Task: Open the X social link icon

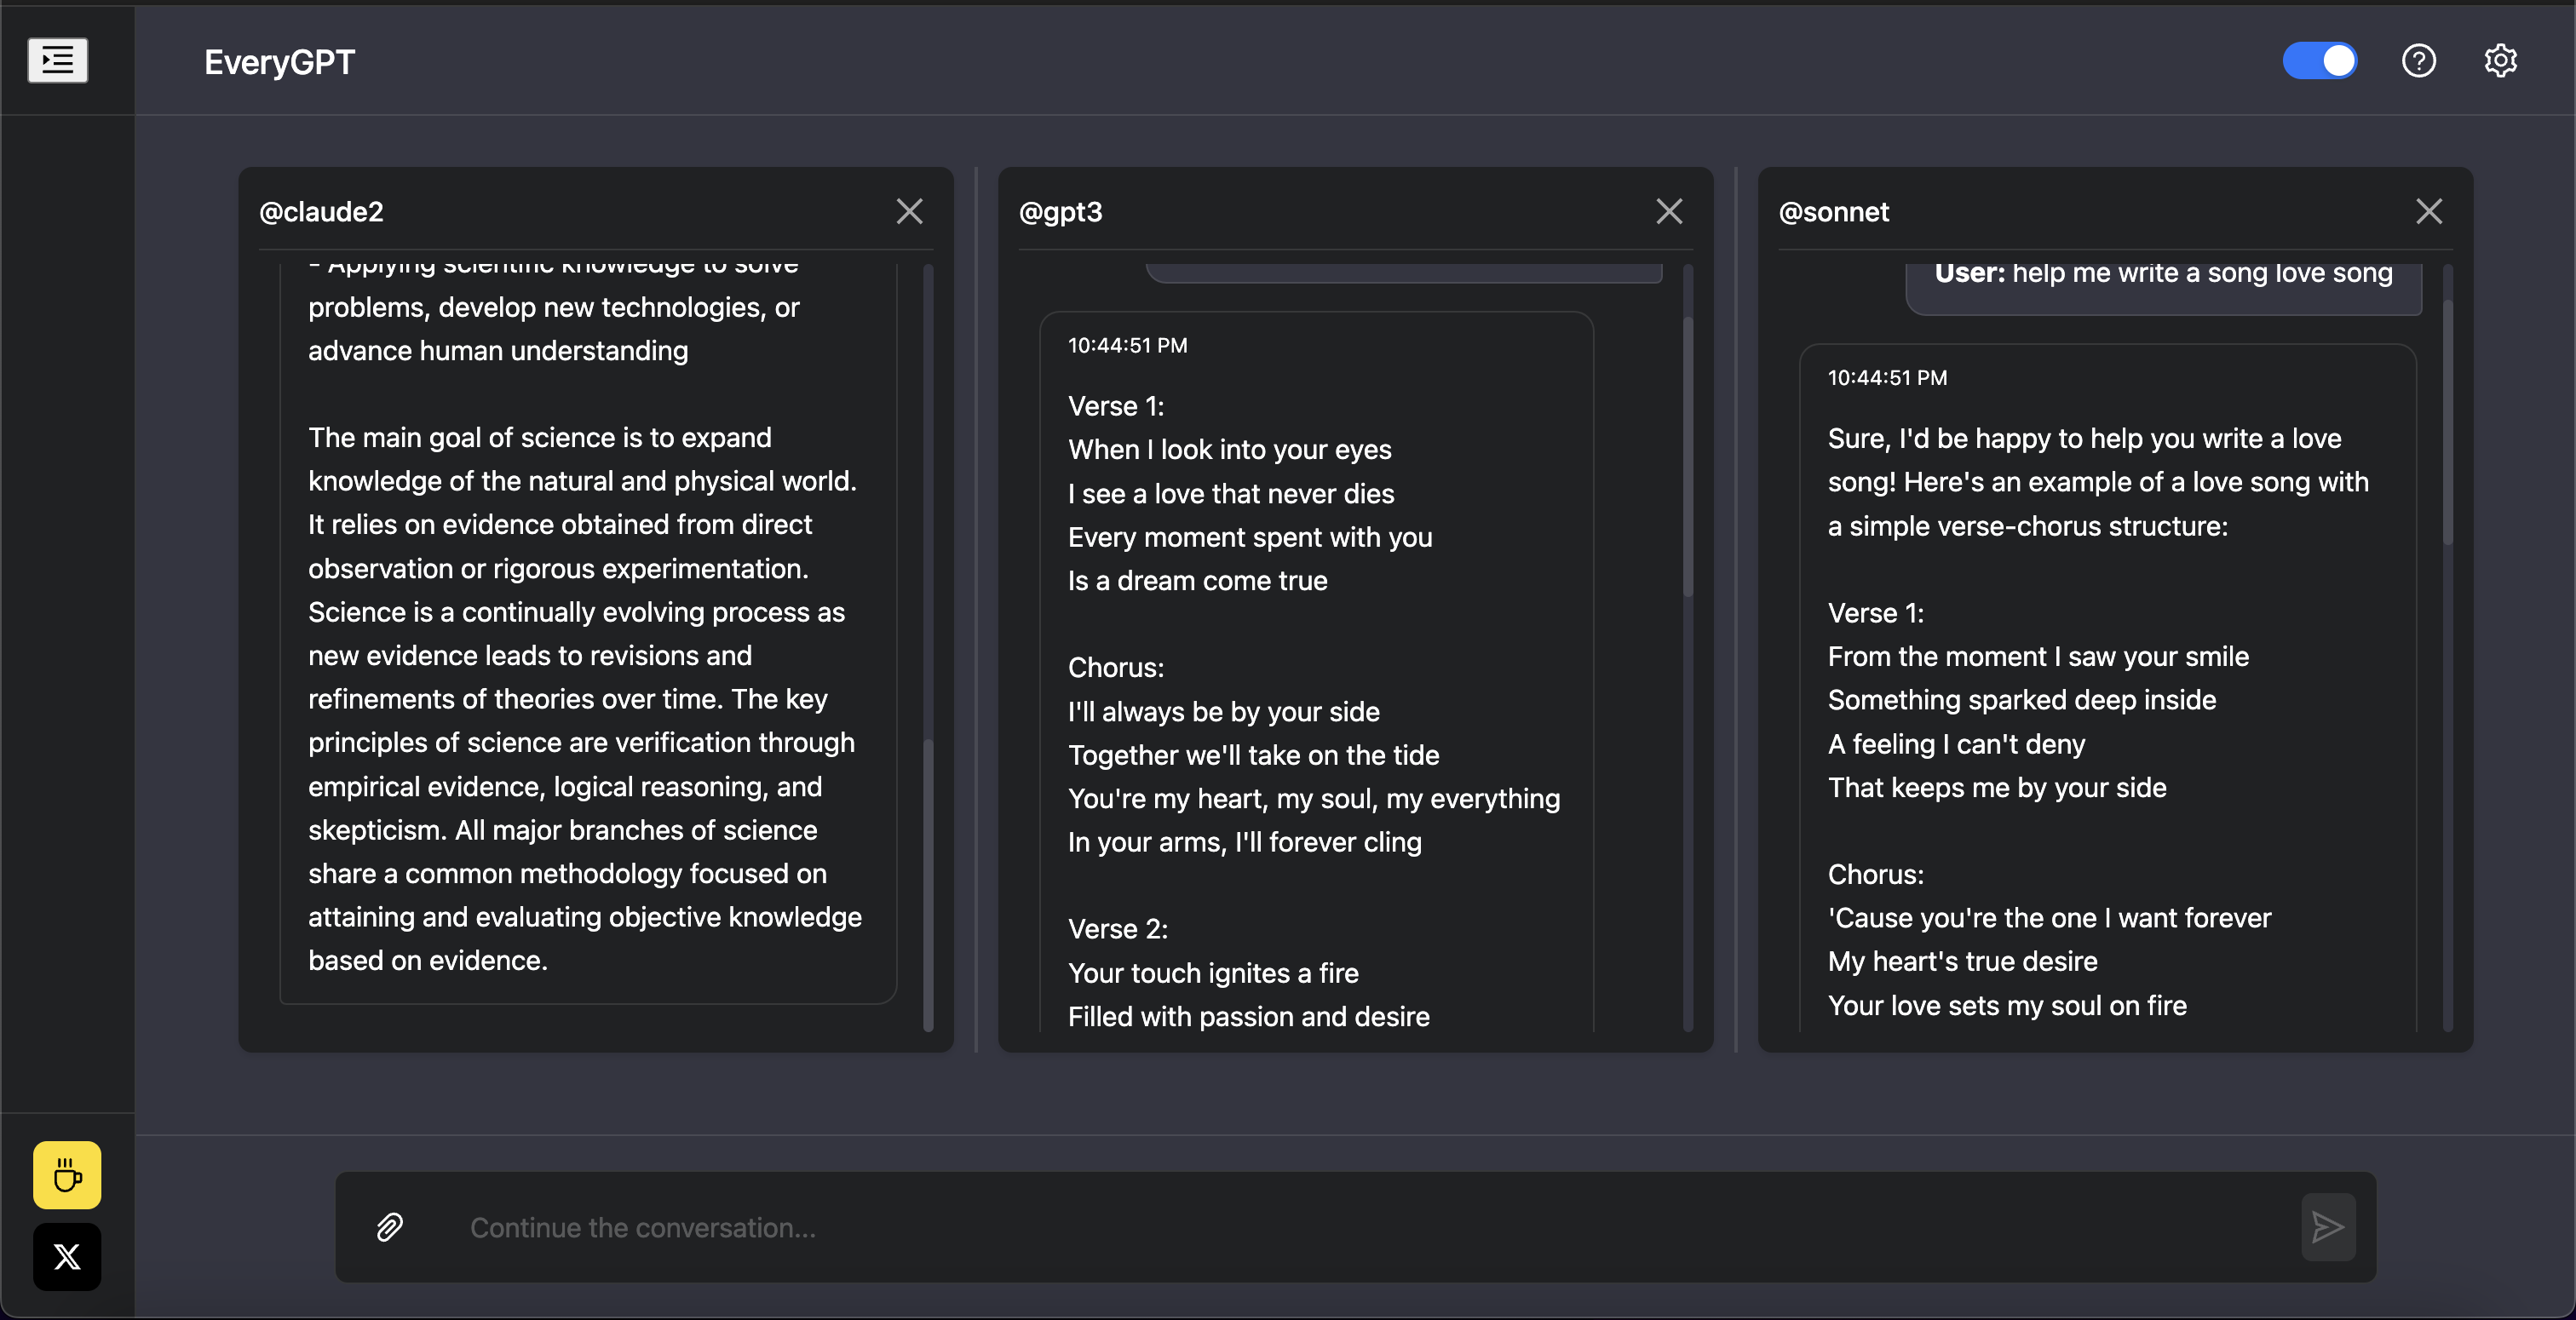Action: 67,1257
